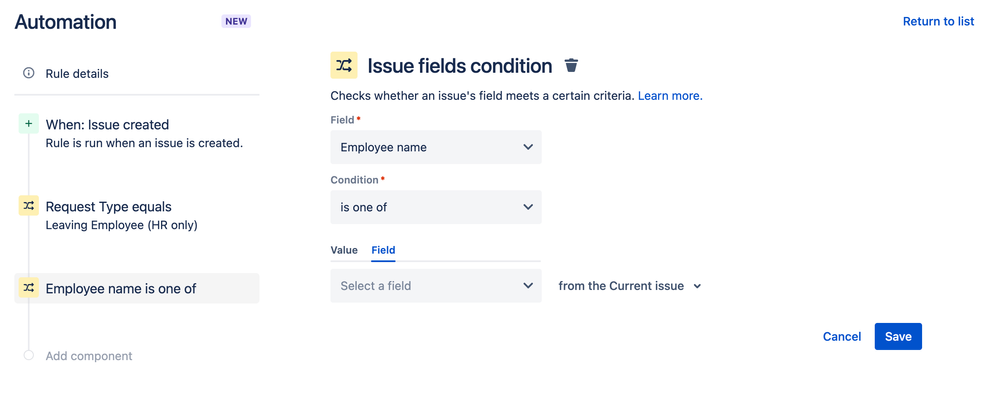Expand the 'from the Current issue' selector

pos(629,286)
